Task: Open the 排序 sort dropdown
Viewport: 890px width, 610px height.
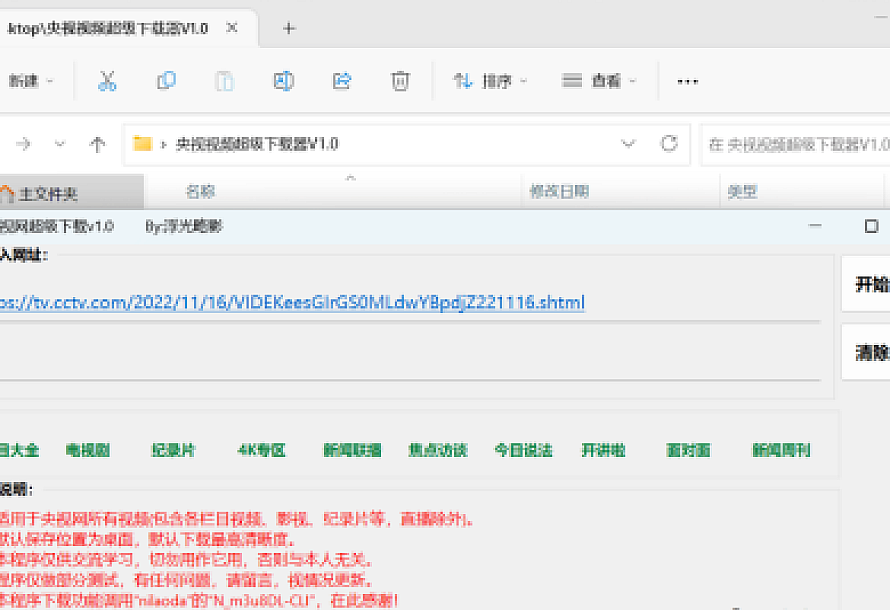Action: [x=490, y=81]
